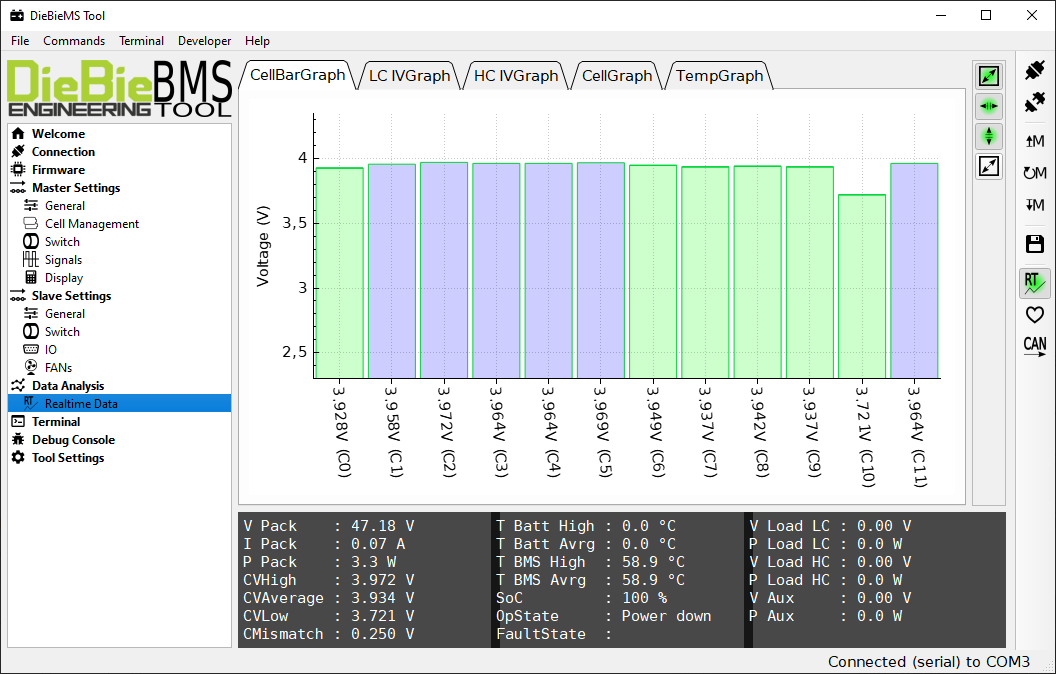Toggle vertical zoom button for graph

[989, 136]
